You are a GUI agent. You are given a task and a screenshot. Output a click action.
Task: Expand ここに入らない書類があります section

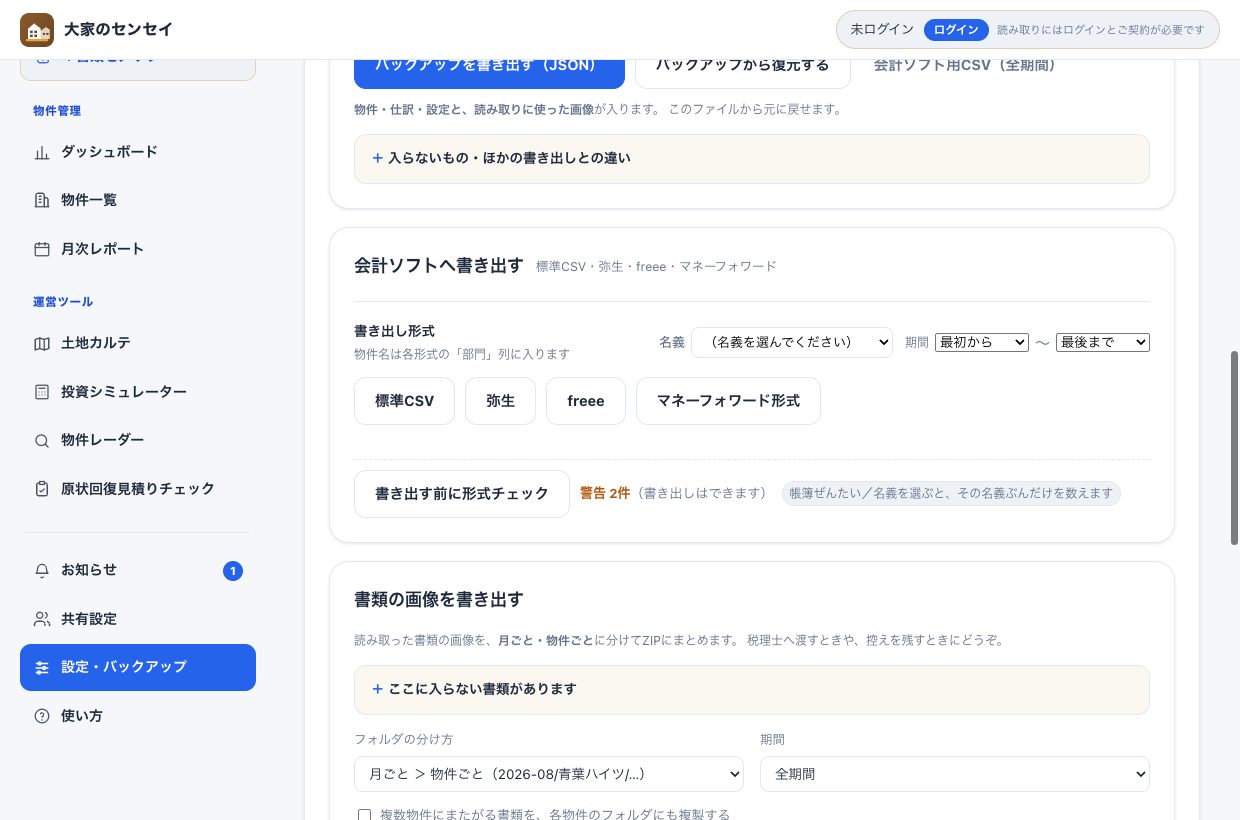click(752, 690)
